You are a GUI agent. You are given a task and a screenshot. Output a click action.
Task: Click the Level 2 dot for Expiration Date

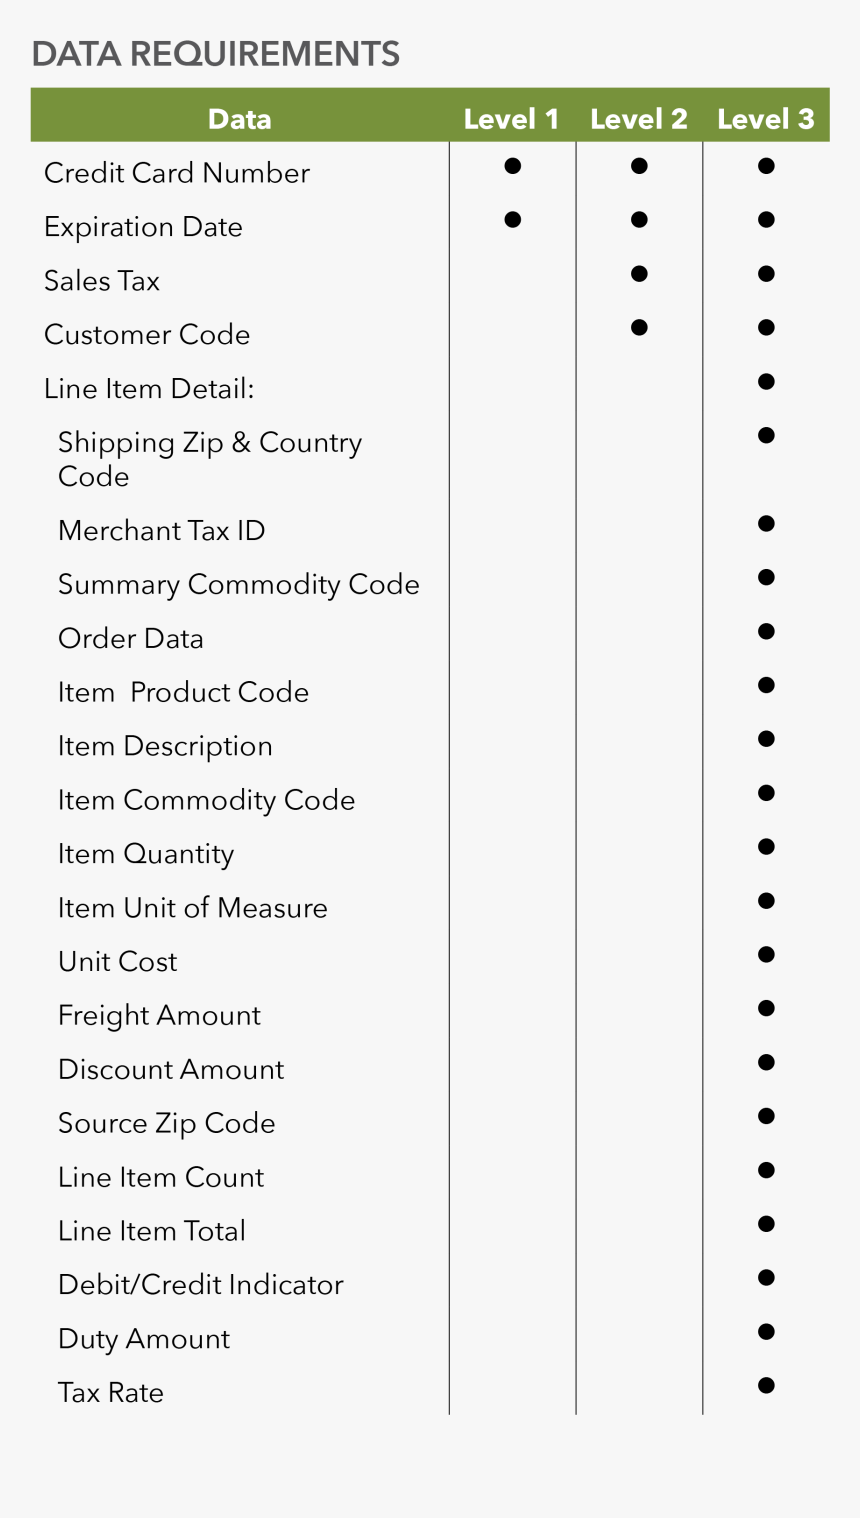point(639,220)
